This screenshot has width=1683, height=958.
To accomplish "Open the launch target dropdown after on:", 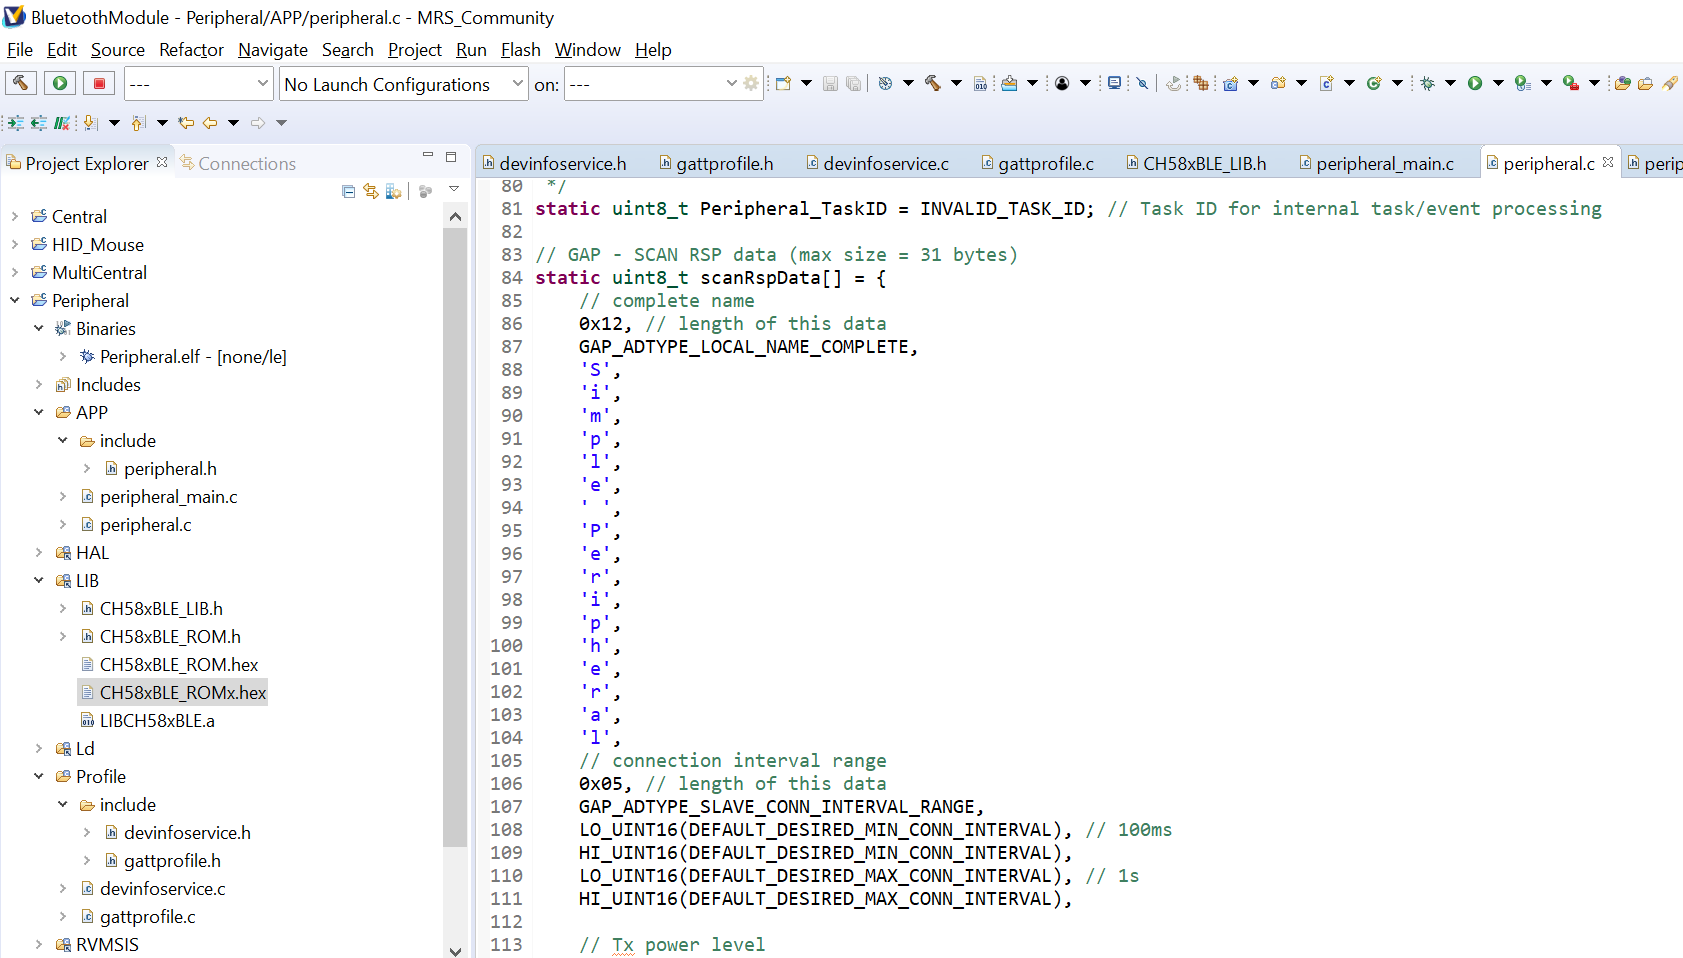I will (x=653, y=84).
